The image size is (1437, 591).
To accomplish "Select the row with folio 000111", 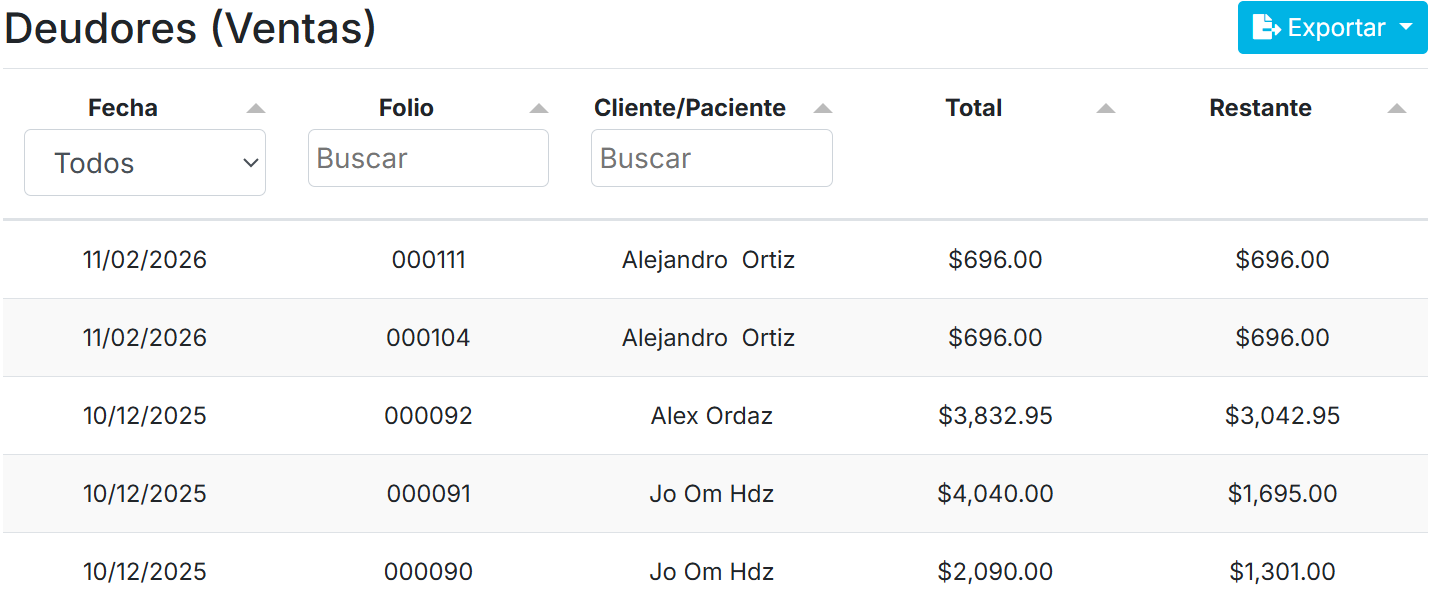I will 428,260.
